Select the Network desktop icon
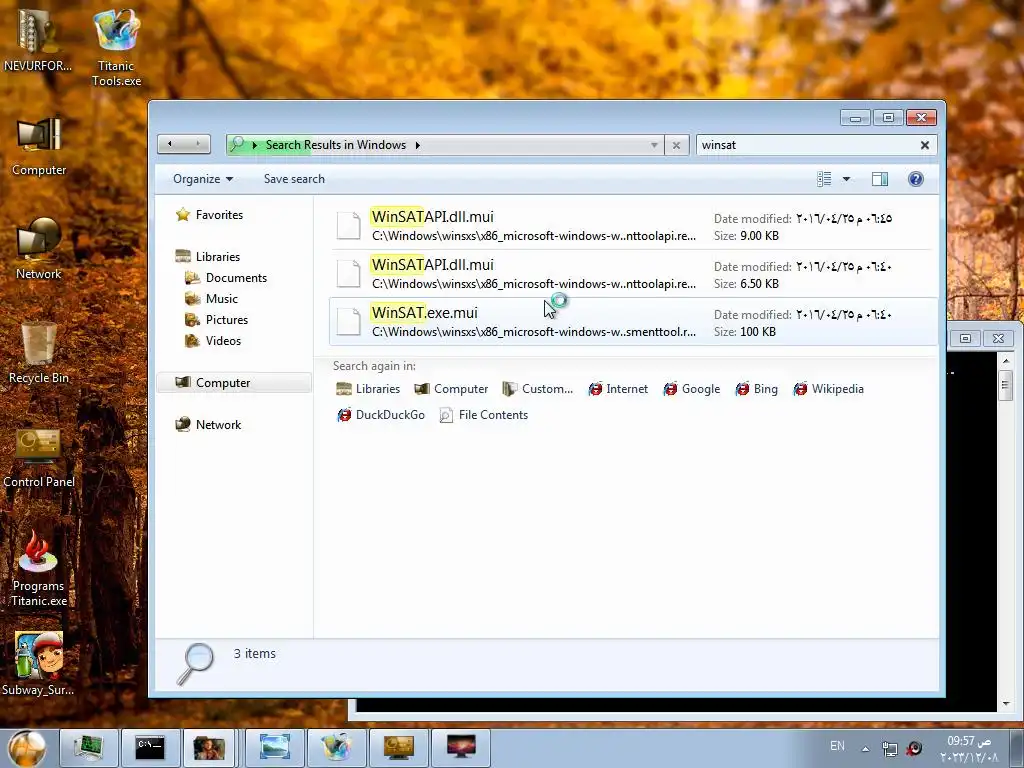Image resolution: width=1024 pixels, height=768 pixels. coord(39,250)
